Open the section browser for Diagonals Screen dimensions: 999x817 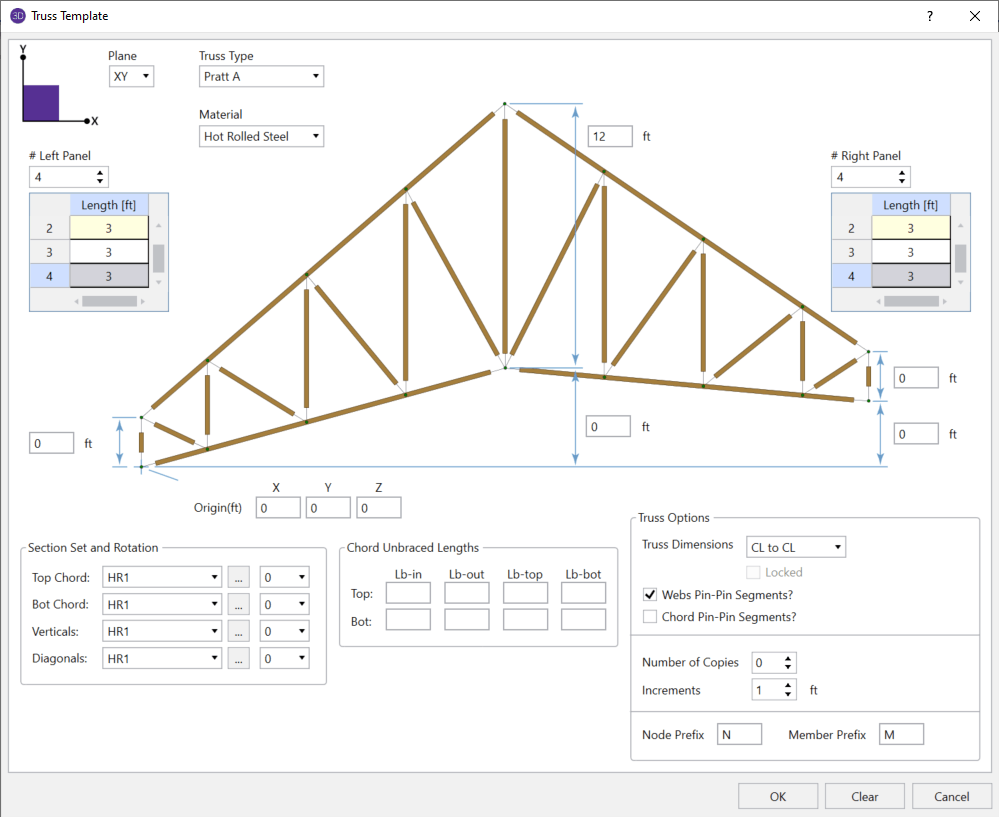(238, 658)
